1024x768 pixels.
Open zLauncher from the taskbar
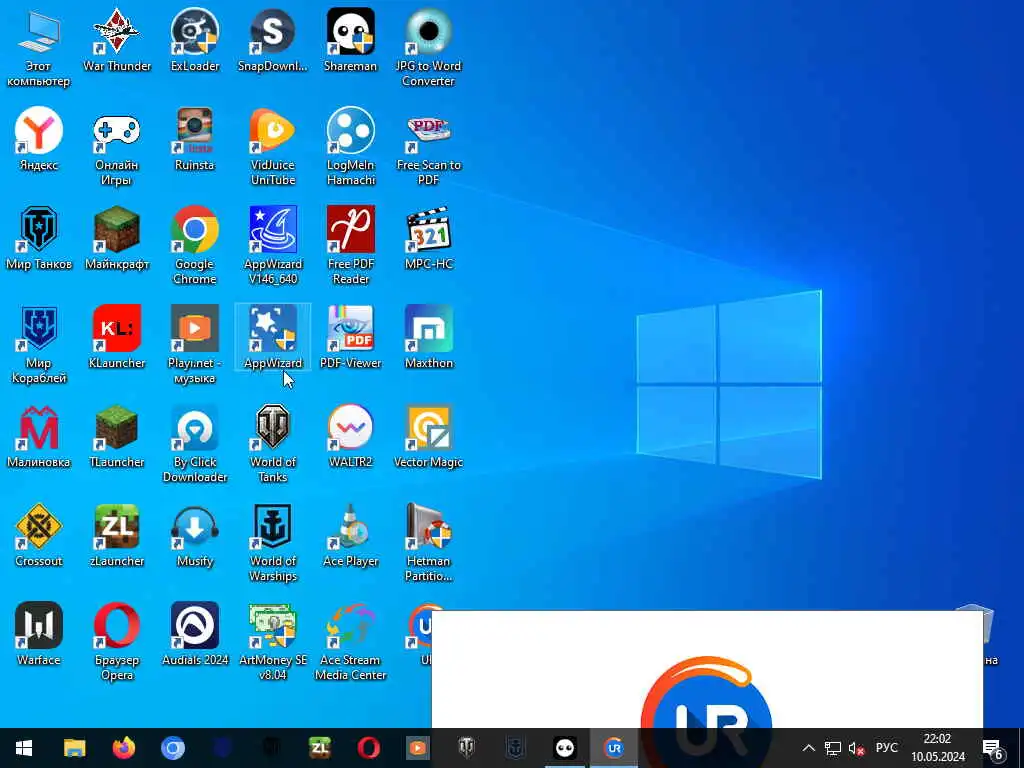319,748
